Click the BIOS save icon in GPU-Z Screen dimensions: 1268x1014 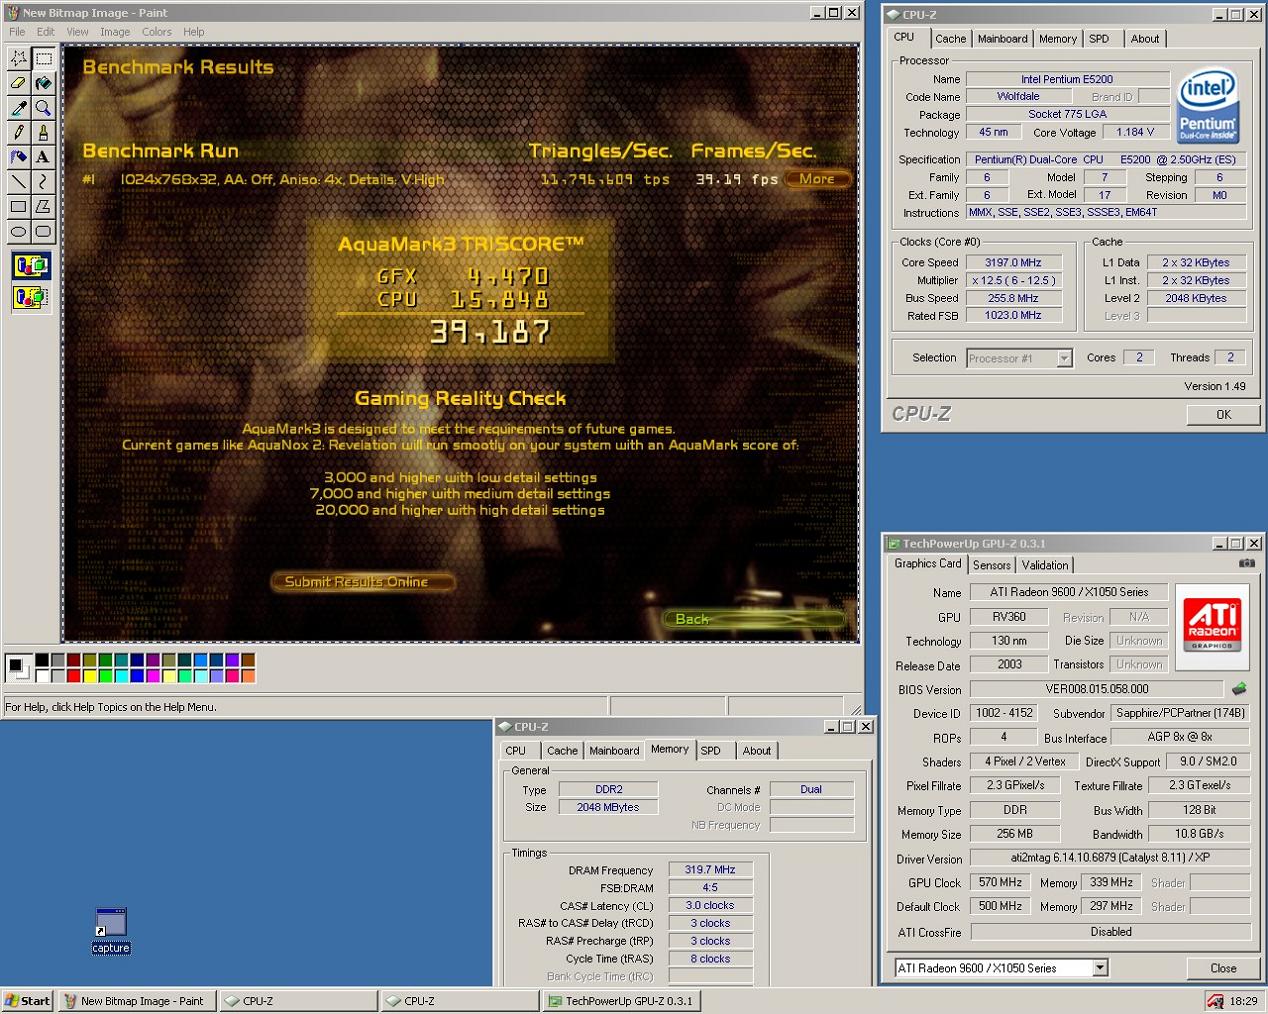[1239, 689]
